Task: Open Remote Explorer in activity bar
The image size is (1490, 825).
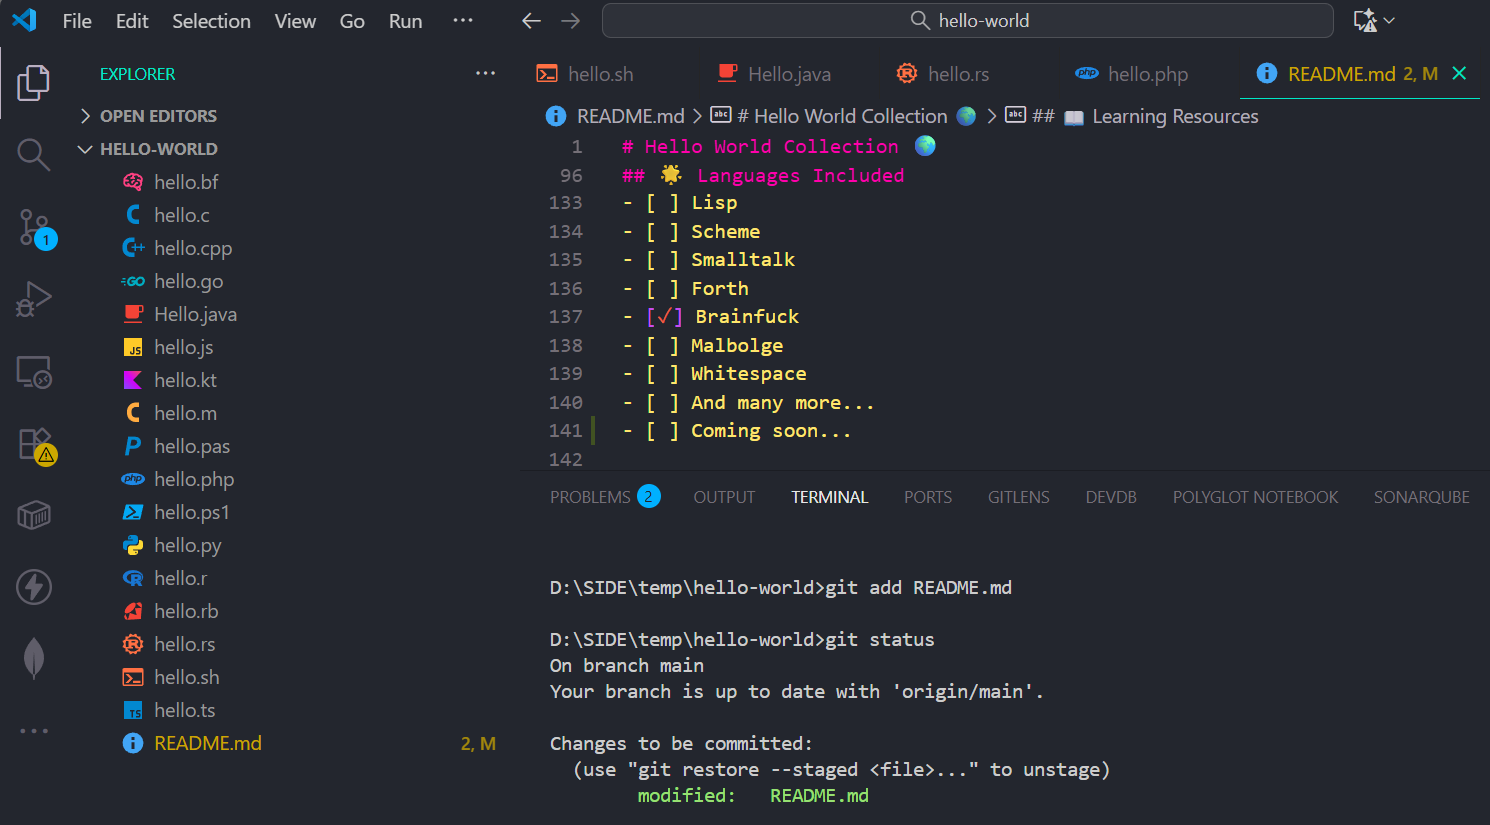Action: pos(34,372)
